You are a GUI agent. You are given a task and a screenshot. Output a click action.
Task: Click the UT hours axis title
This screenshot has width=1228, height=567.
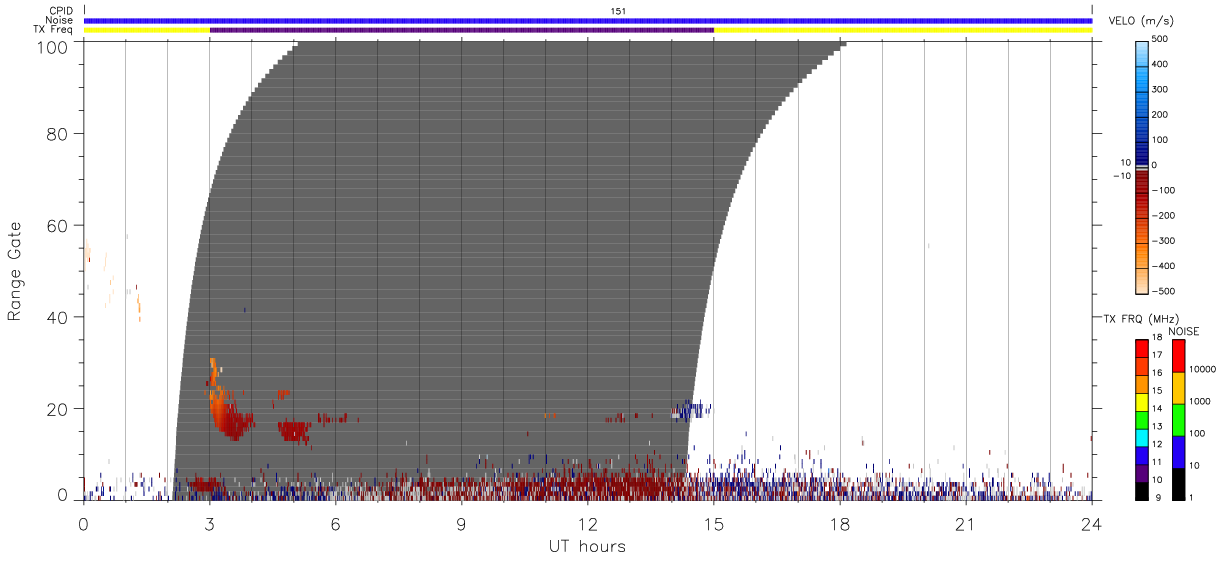586,547
